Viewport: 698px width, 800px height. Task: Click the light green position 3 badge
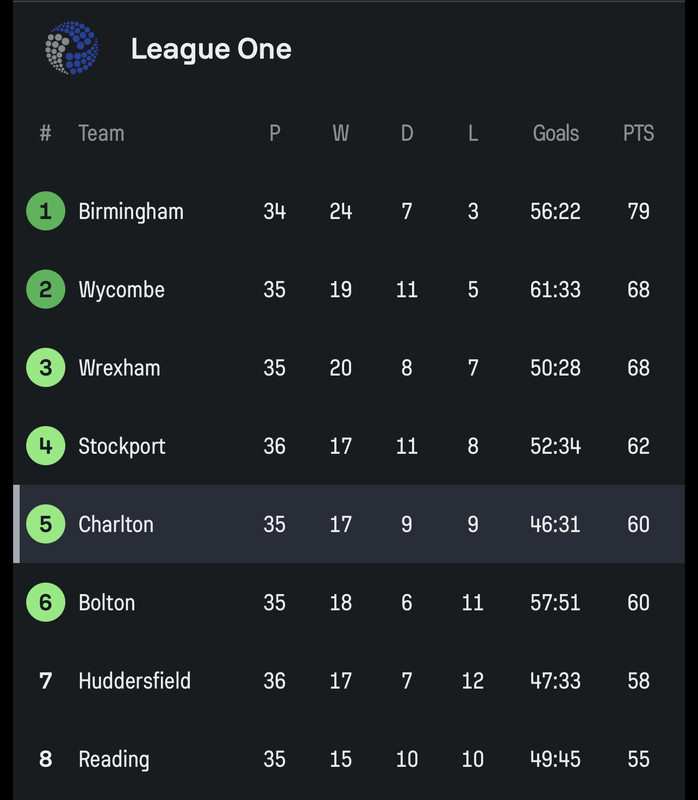pyautogui.click(x=45, y=367)
